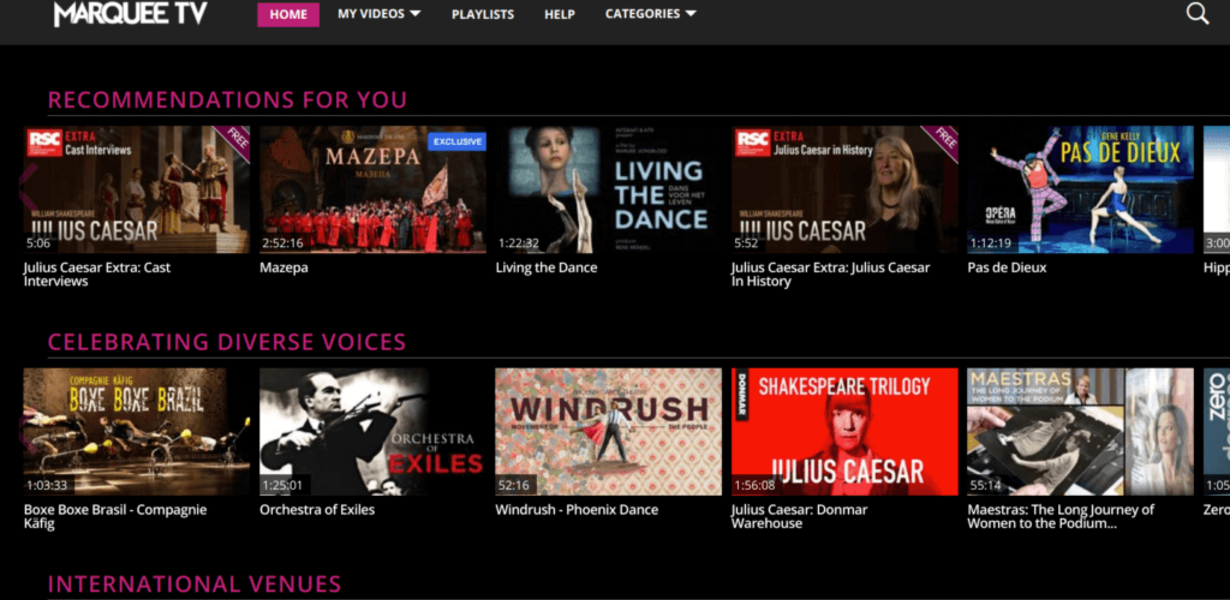
Task: Expand the Categories dropdown
Action: point(651,14)
